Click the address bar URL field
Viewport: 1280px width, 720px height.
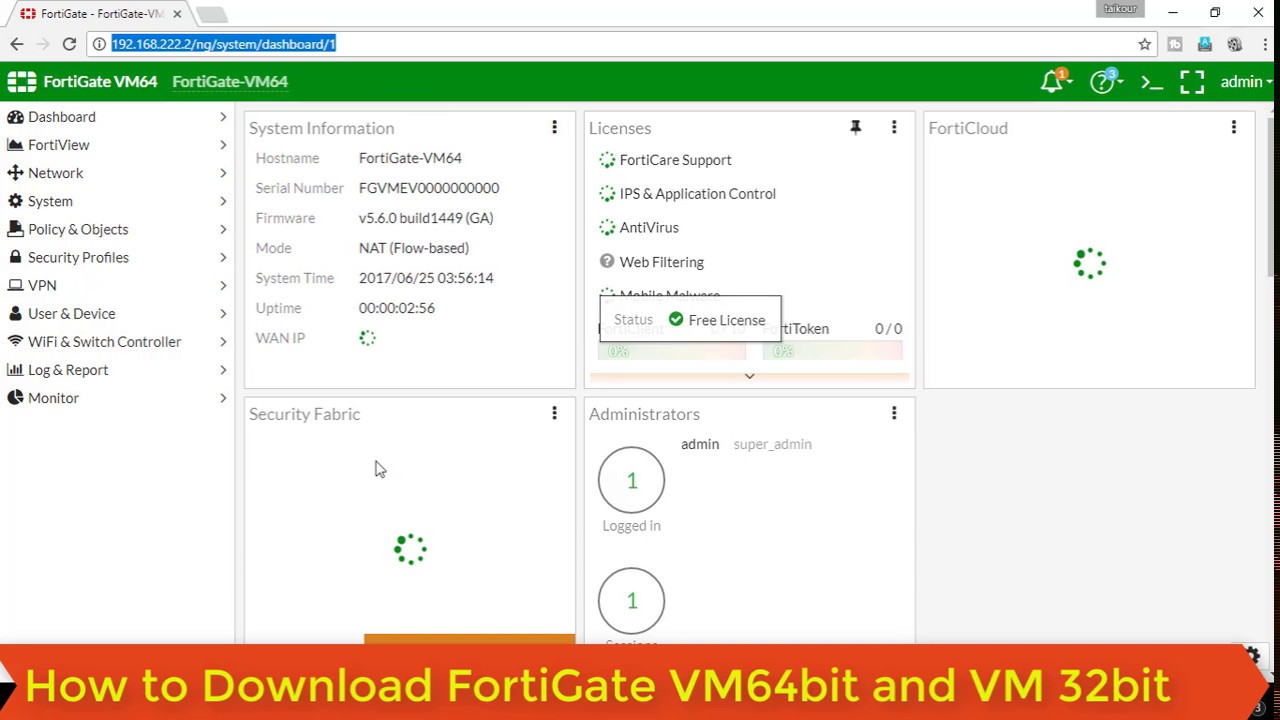(620, 44)
